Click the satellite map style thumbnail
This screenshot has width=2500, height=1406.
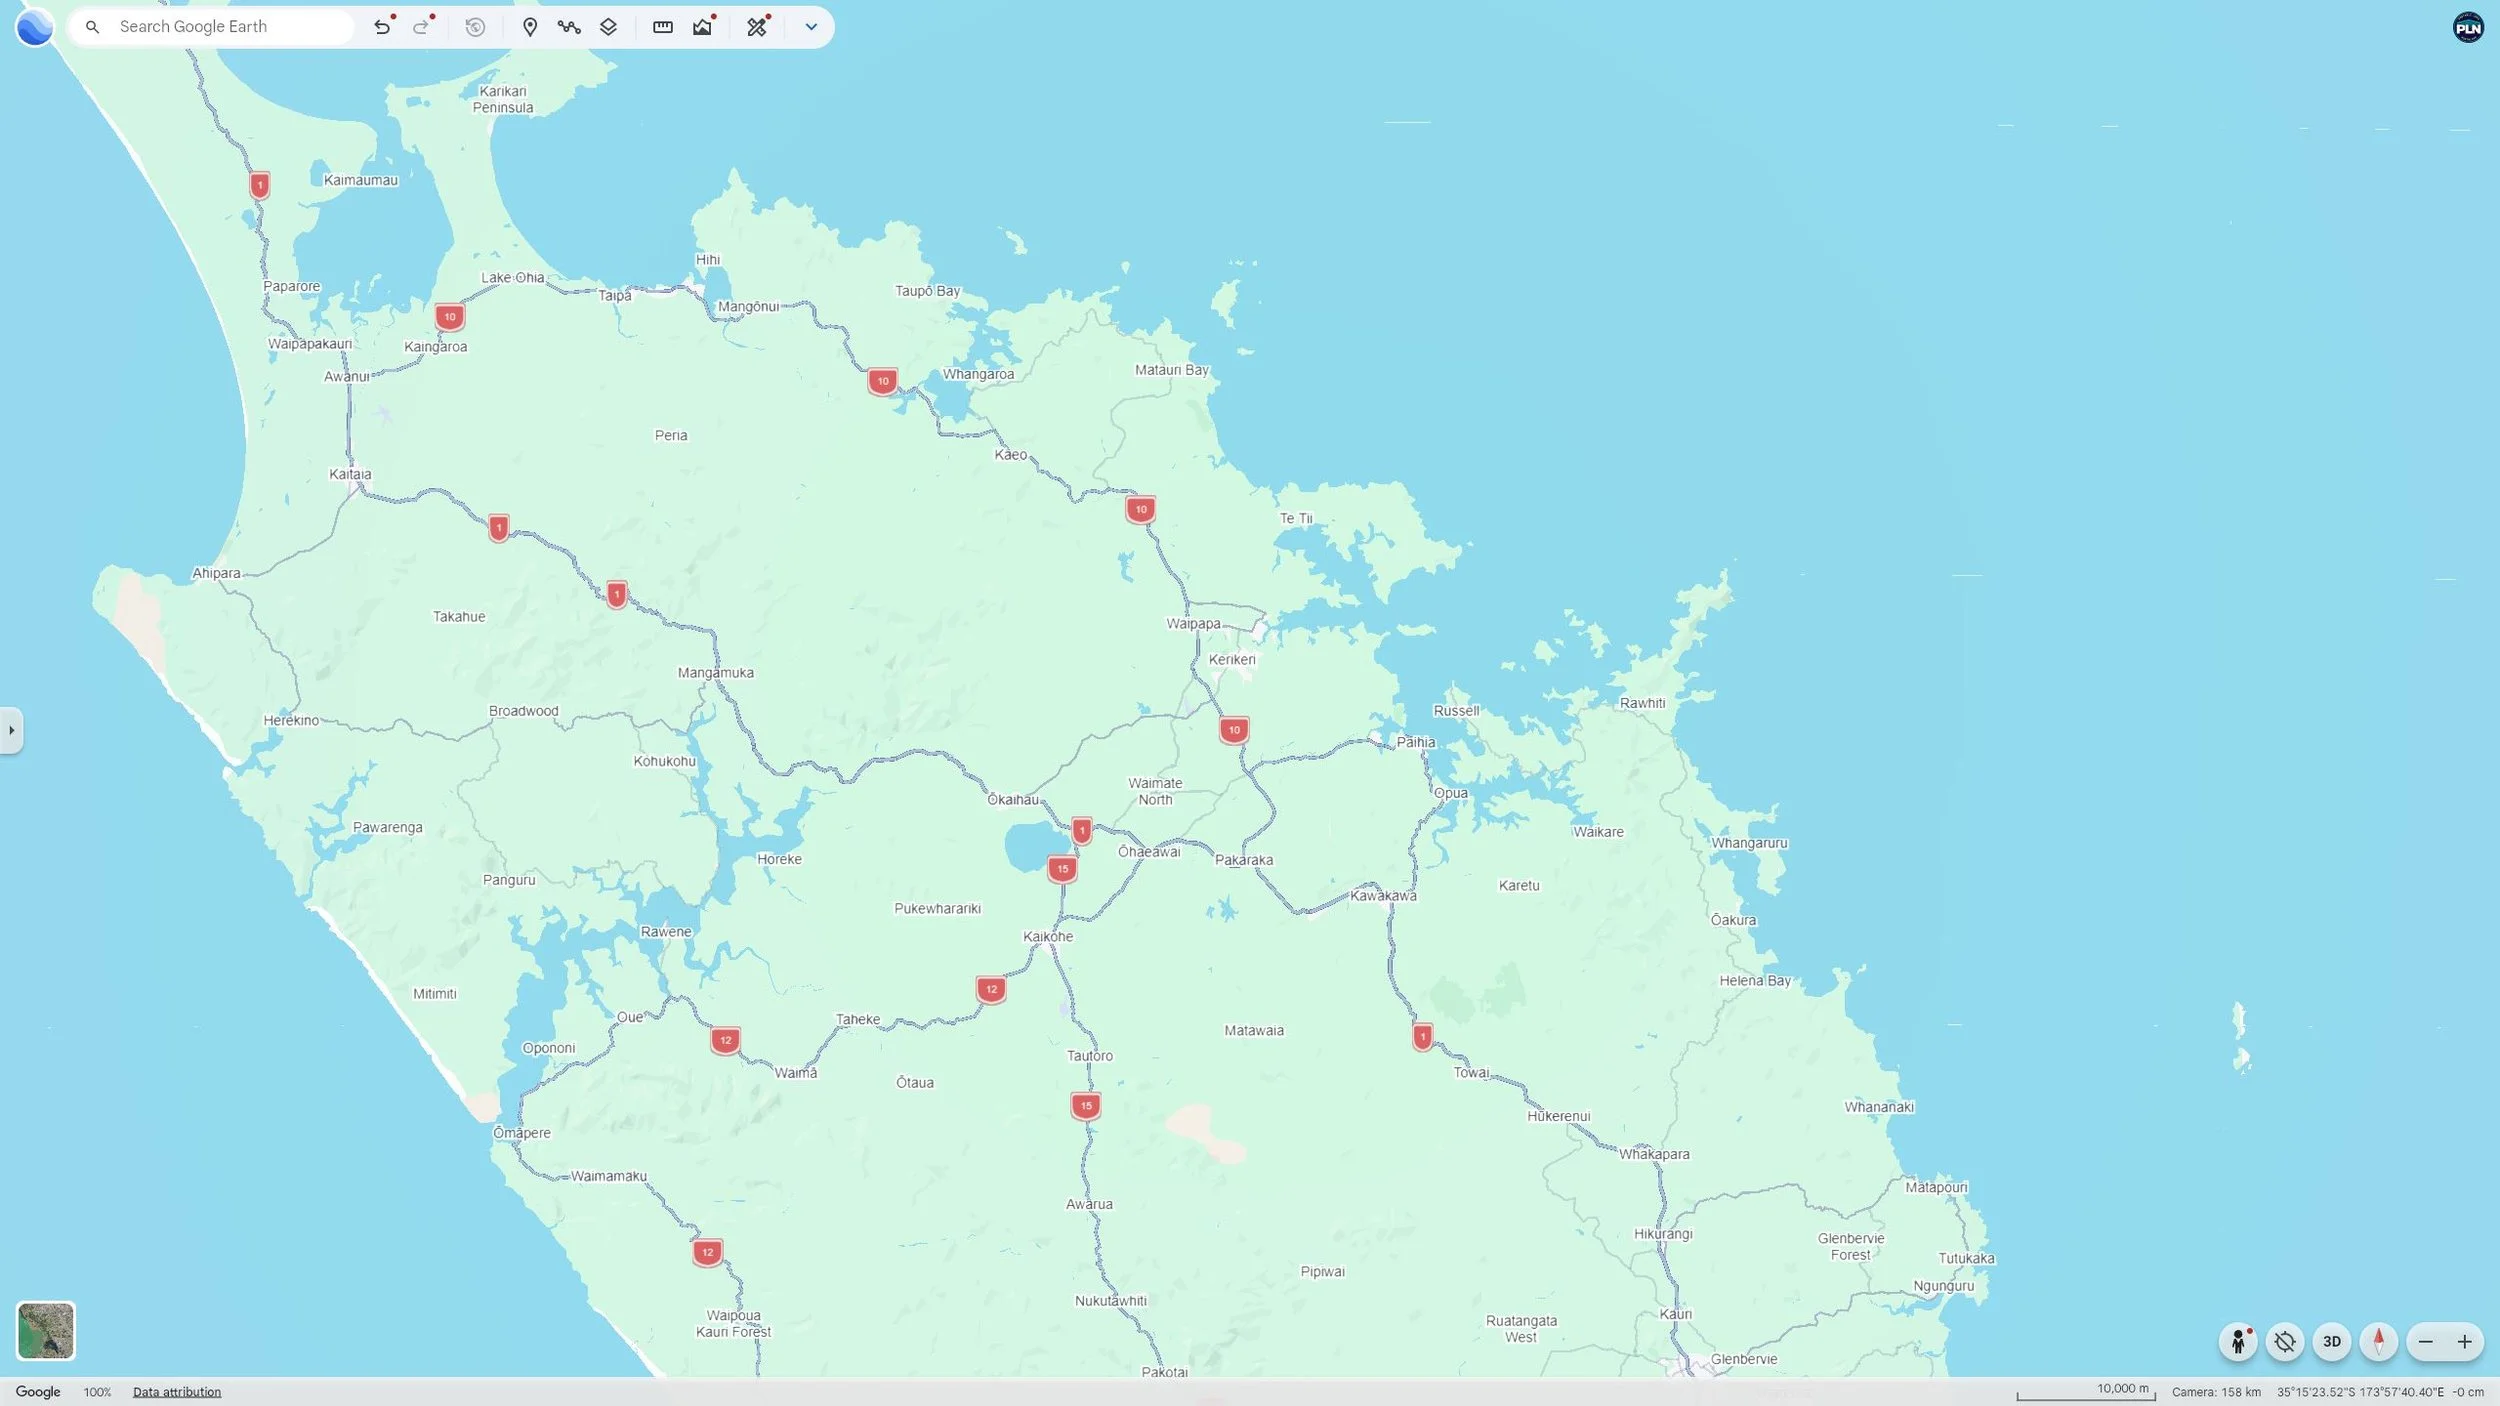click(x=45, y=1330)
